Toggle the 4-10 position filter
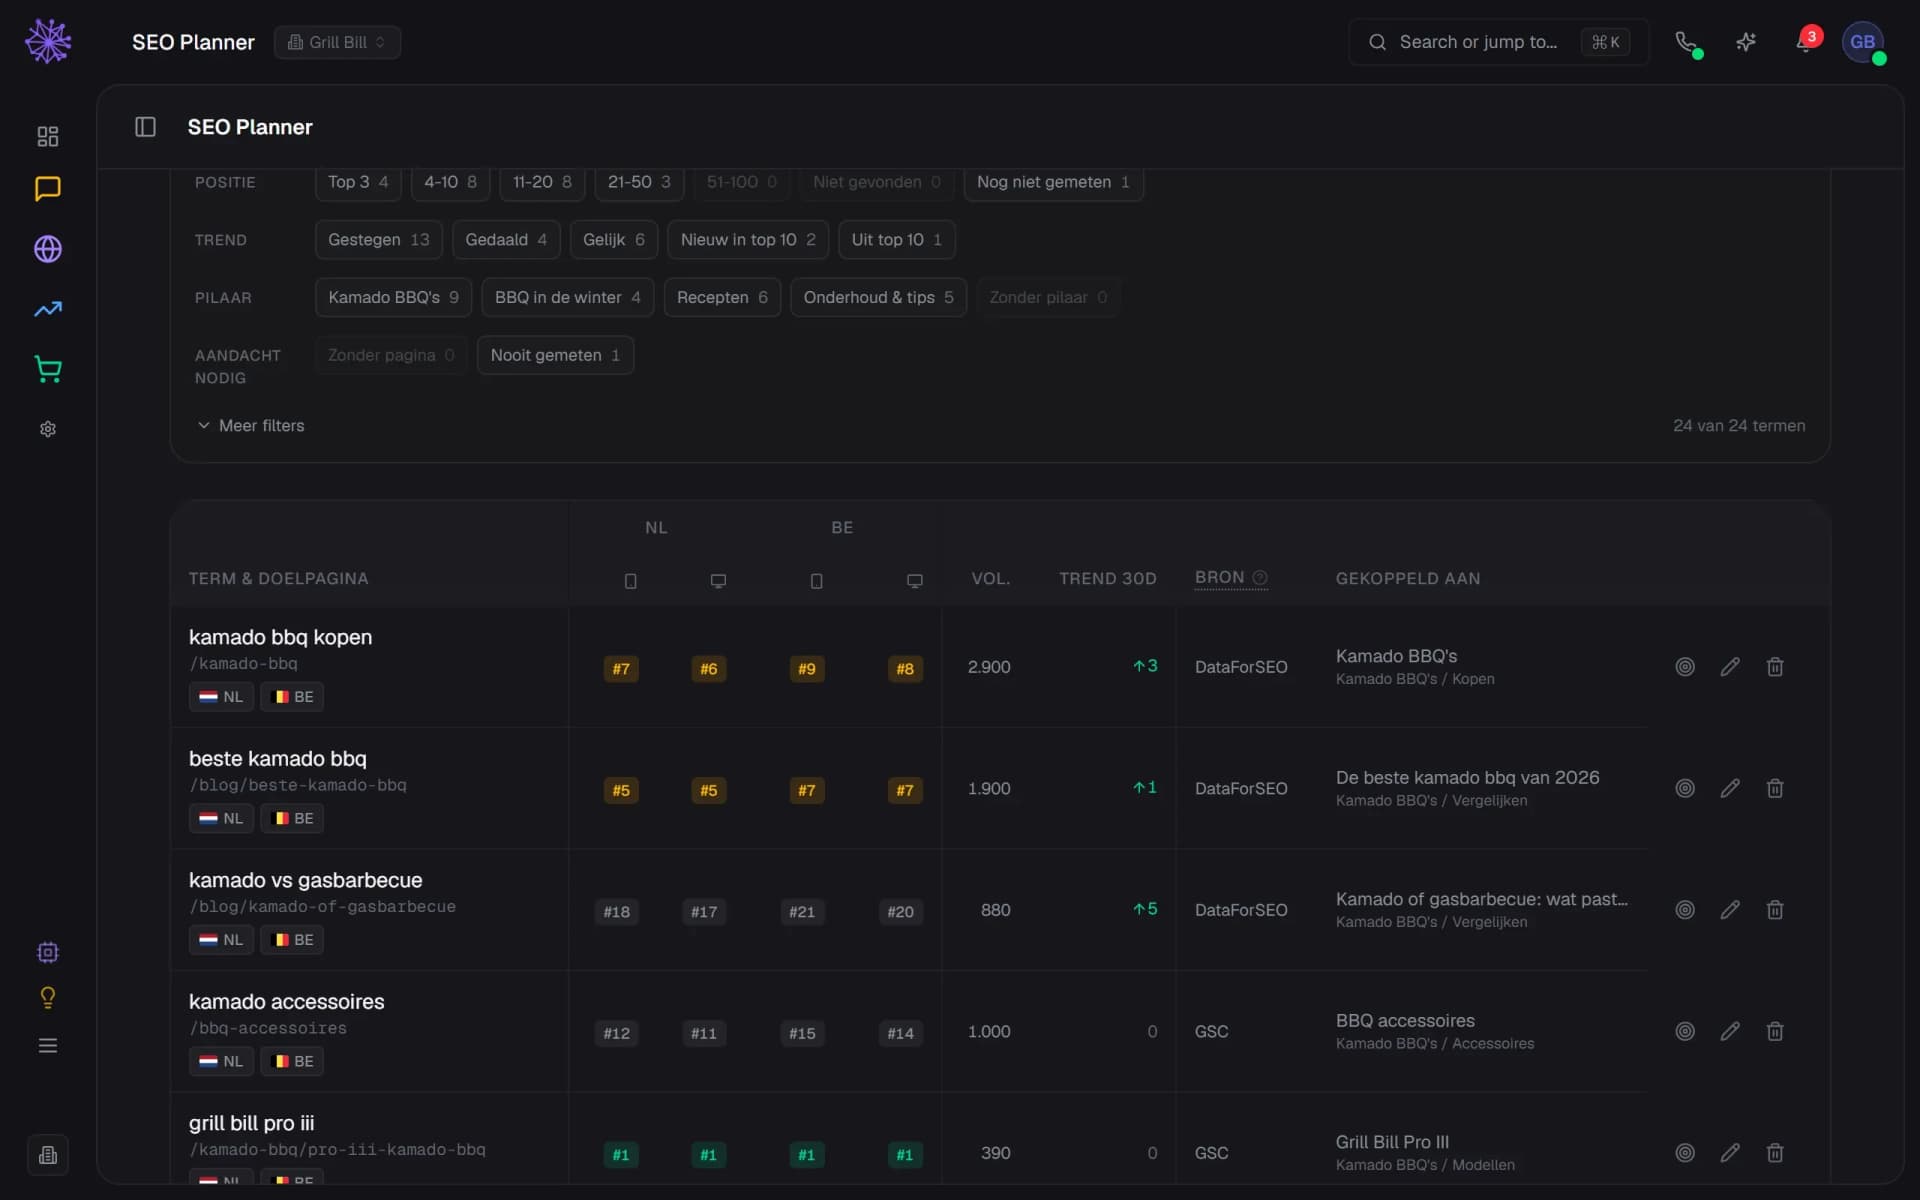 pos(450,182)
